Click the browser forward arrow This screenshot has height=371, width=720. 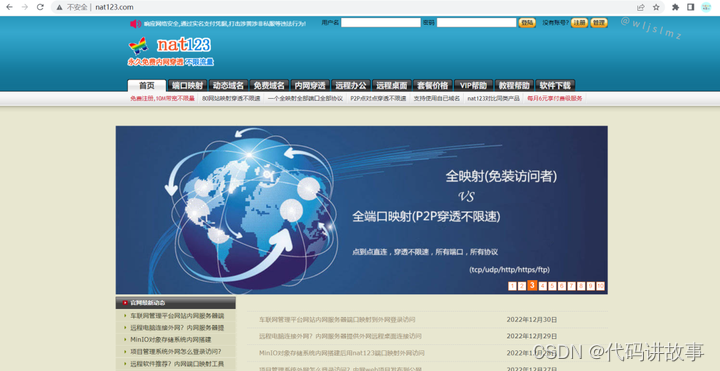[x=25, y=7]
